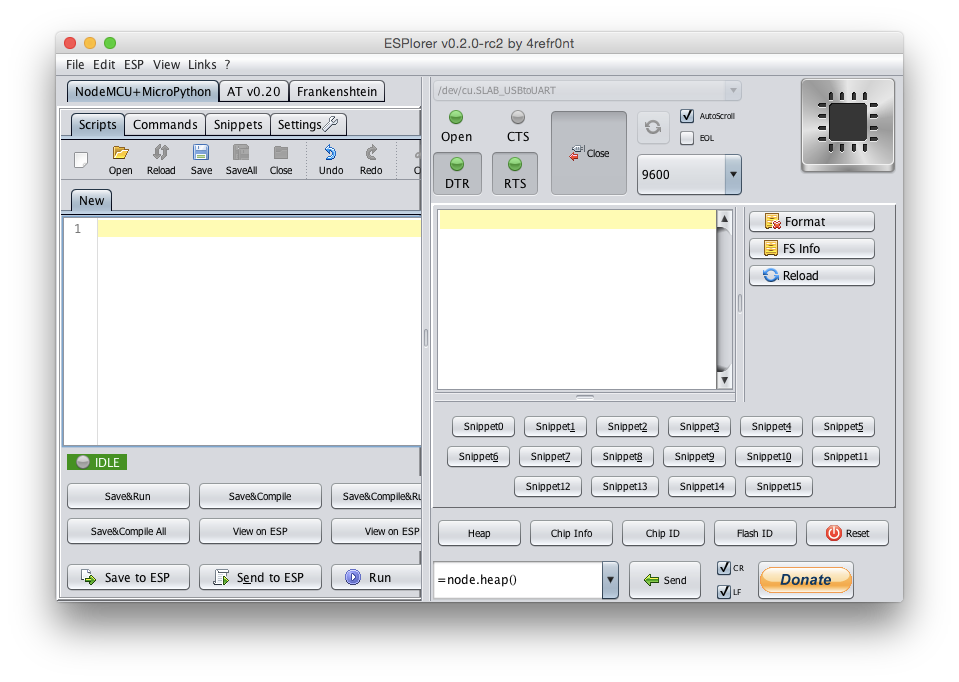Click the Format button in the right panel

[811, 221]
